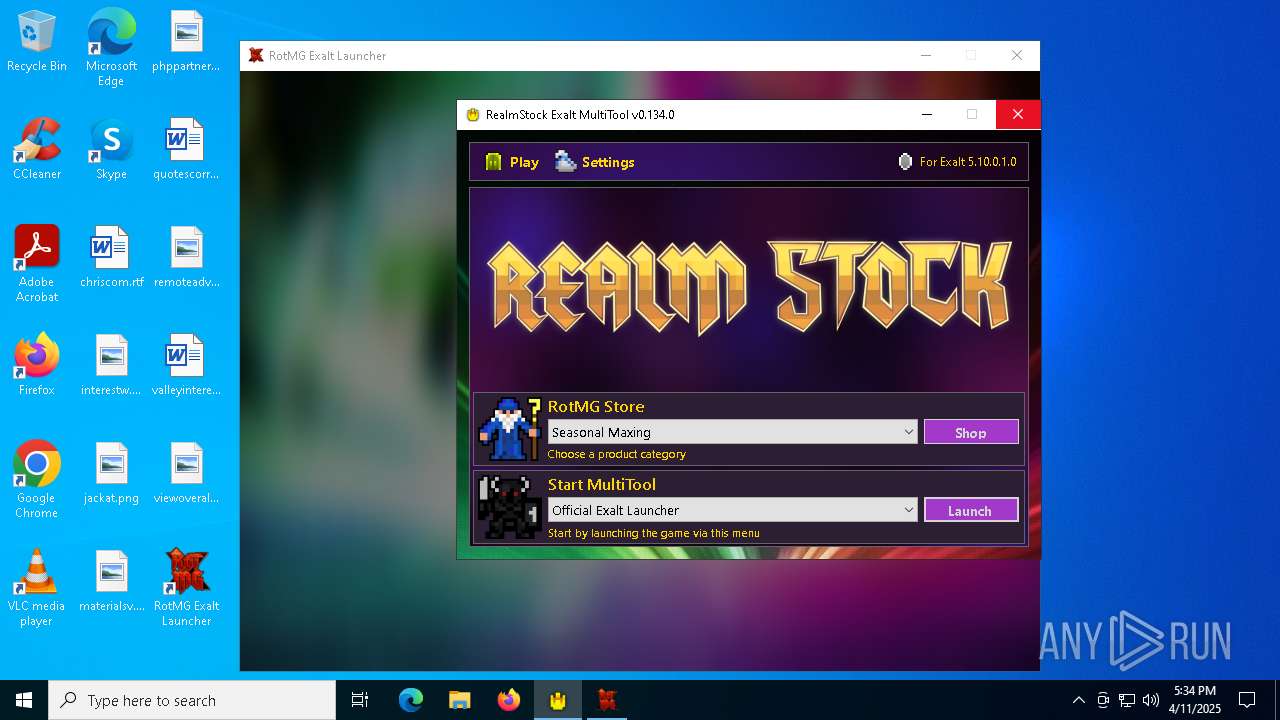1280x720 pixels.
Task: Open the Firefox desktop shortcut
Action: 37,366
